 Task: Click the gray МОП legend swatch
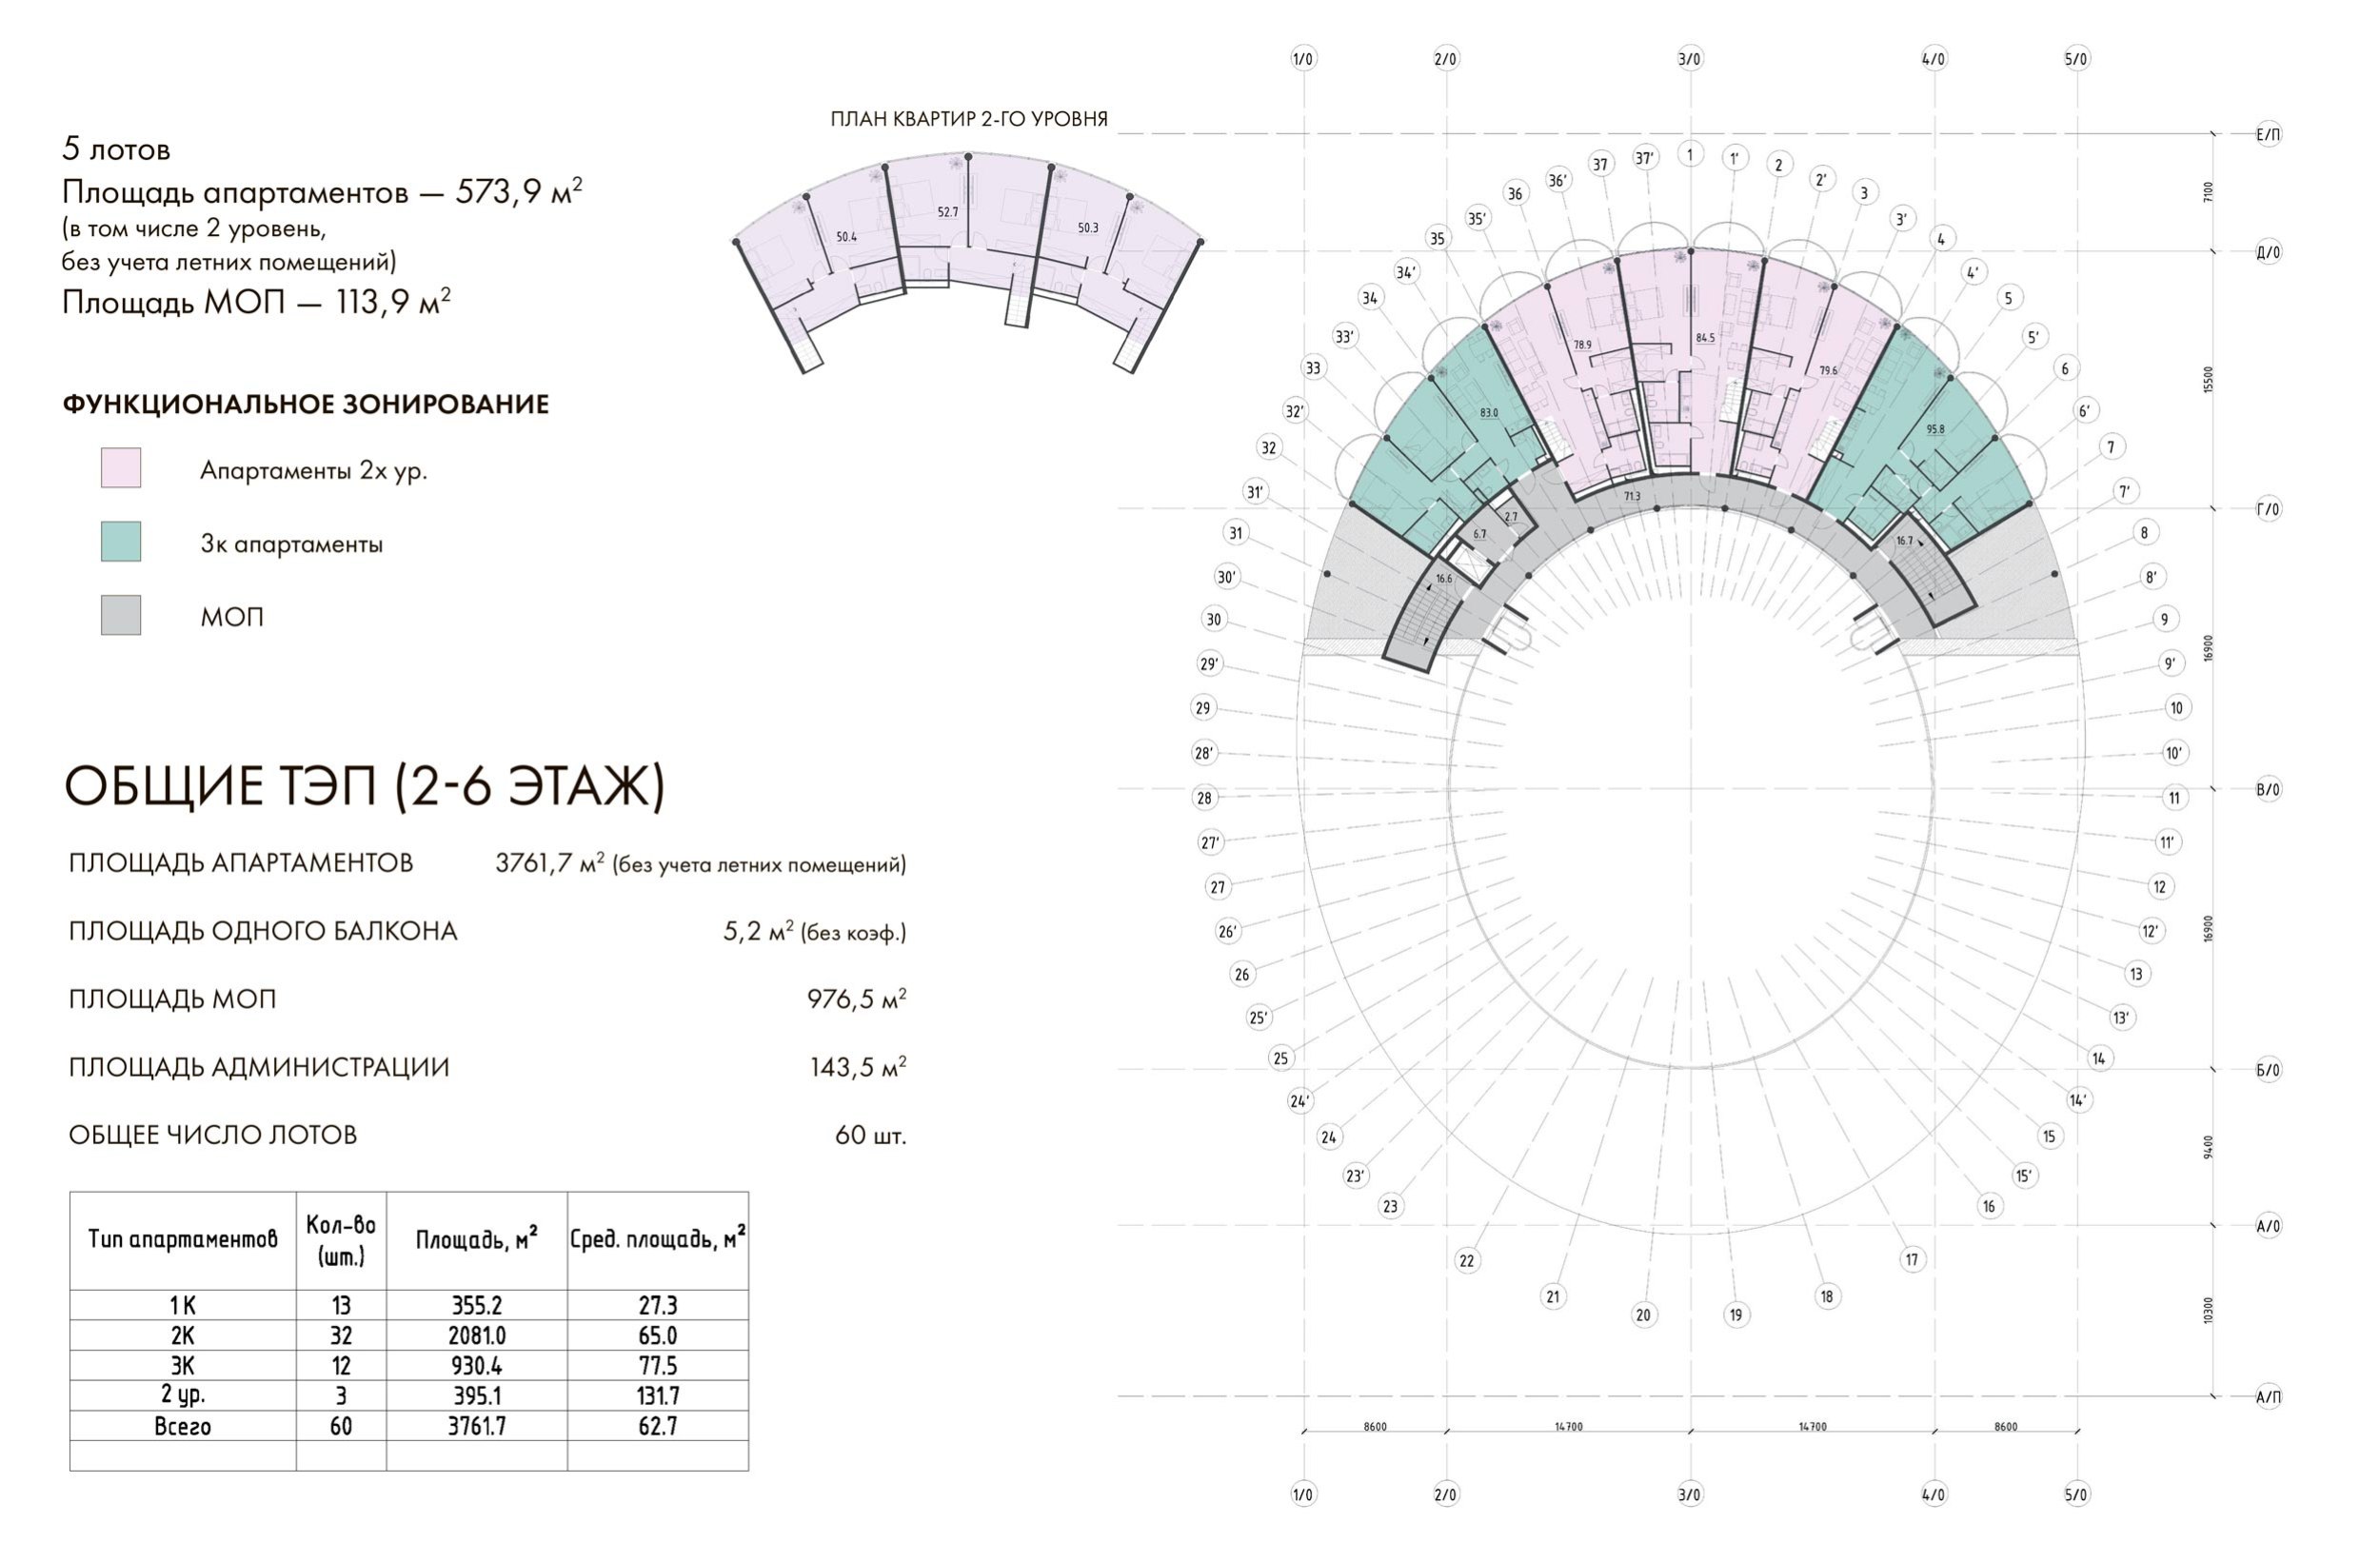(121, 615)
